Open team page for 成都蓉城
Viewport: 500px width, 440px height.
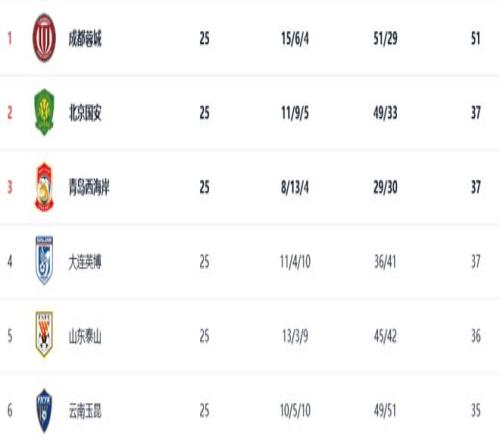85,38
